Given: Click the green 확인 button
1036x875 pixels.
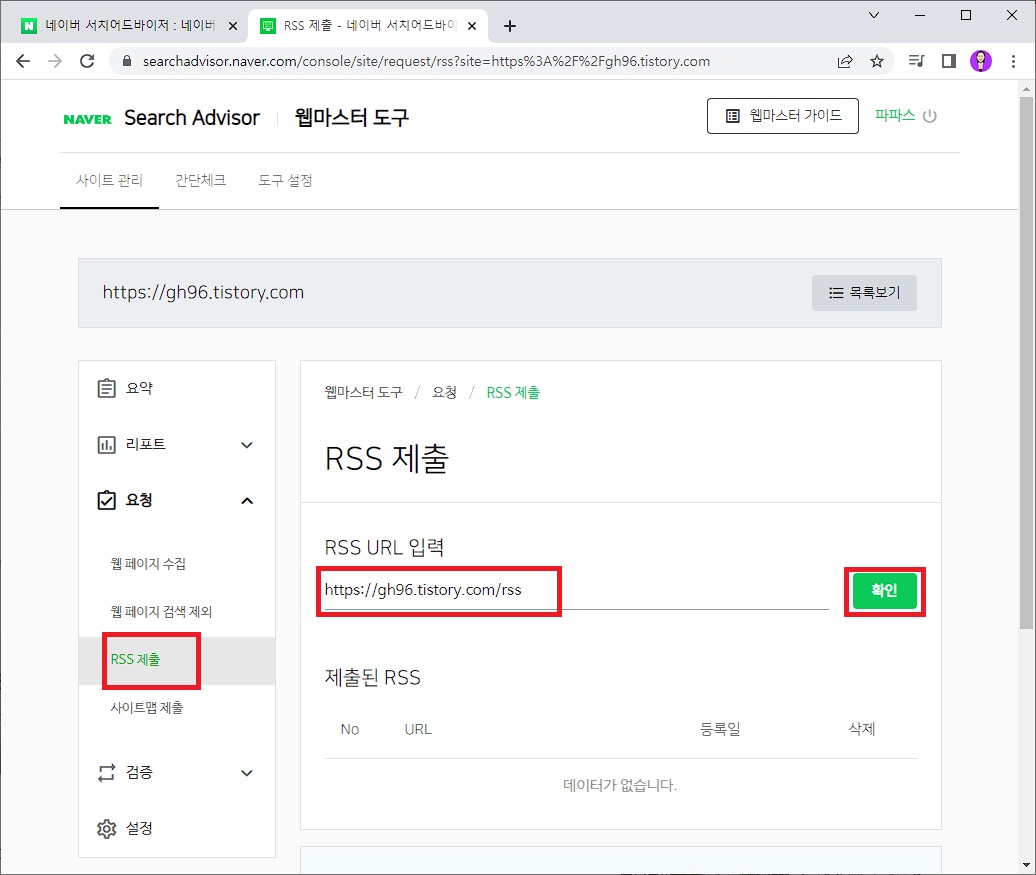Looking at the screenshot, I should [885, 590].
